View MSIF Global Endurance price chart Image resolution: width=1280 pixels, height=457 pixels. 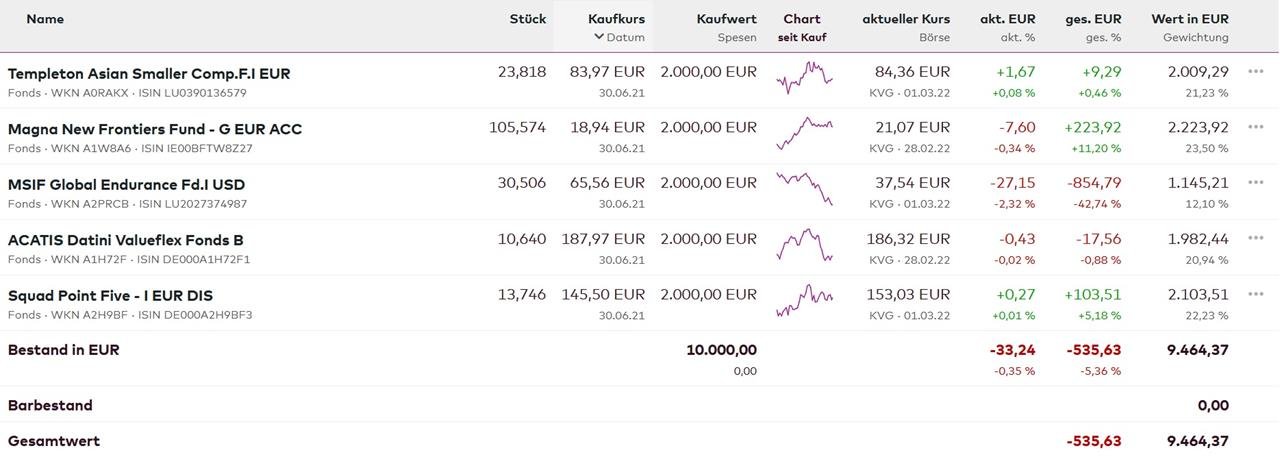(804, 187)
